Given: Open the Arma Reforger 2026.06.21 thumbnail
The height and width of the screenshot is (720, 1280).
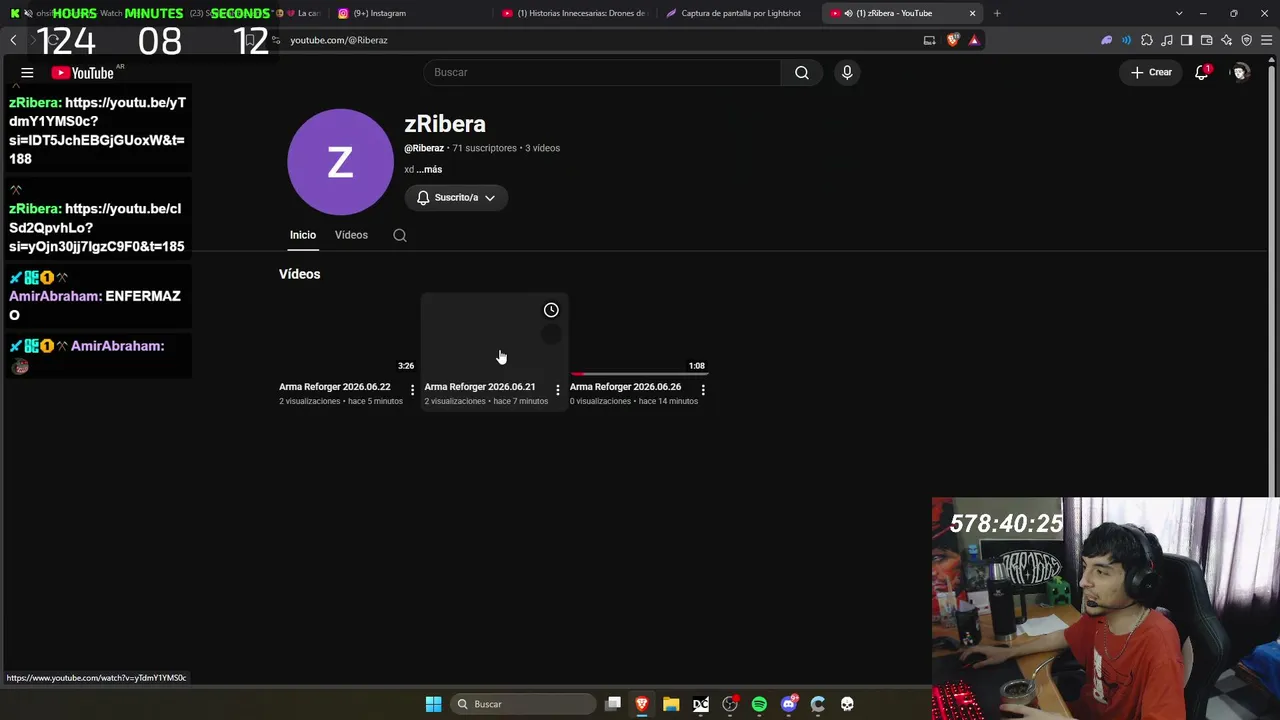Looking at the screenshot, I should click(494, 336).
